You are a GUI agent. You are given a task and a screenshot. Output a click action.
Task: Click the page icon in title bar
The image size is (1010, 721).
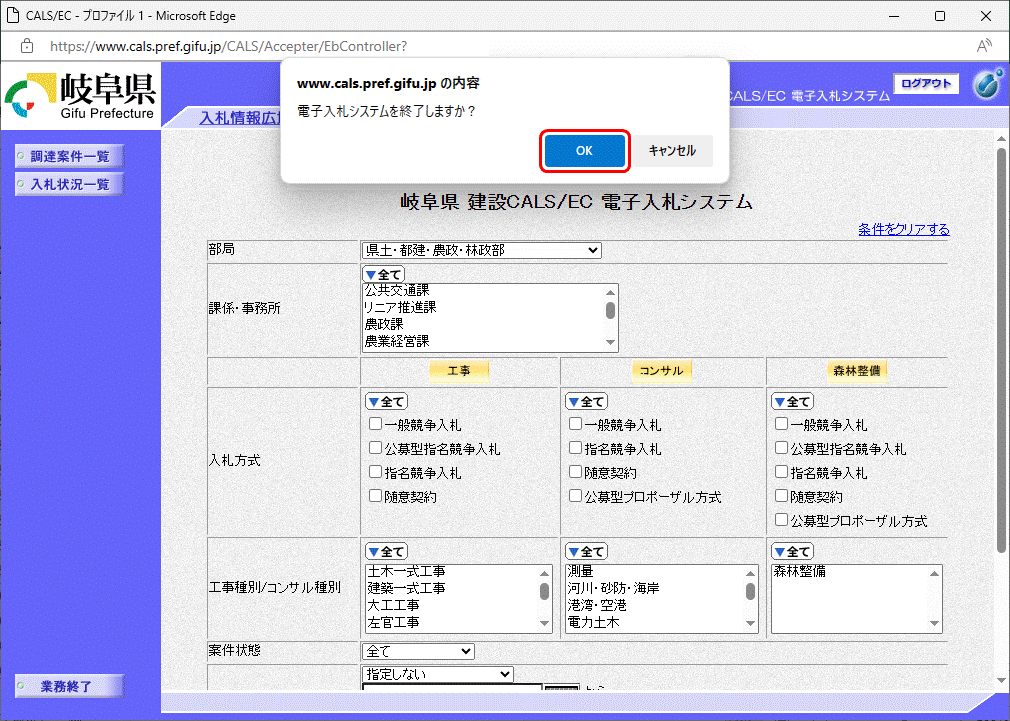point(12,15)
